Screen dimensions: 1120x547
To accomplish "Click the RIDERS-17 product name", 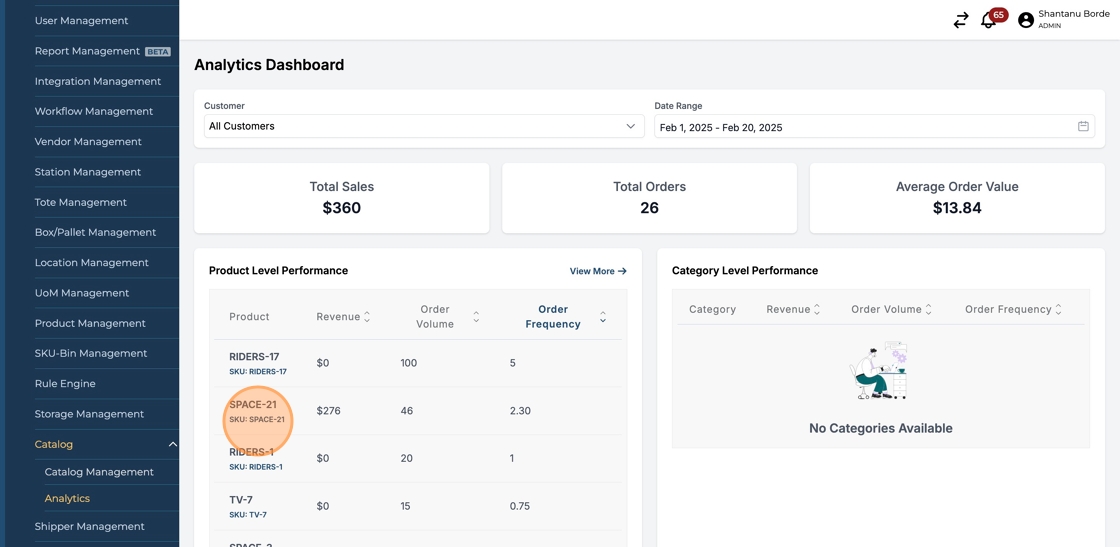I will (x=254, y=357).
